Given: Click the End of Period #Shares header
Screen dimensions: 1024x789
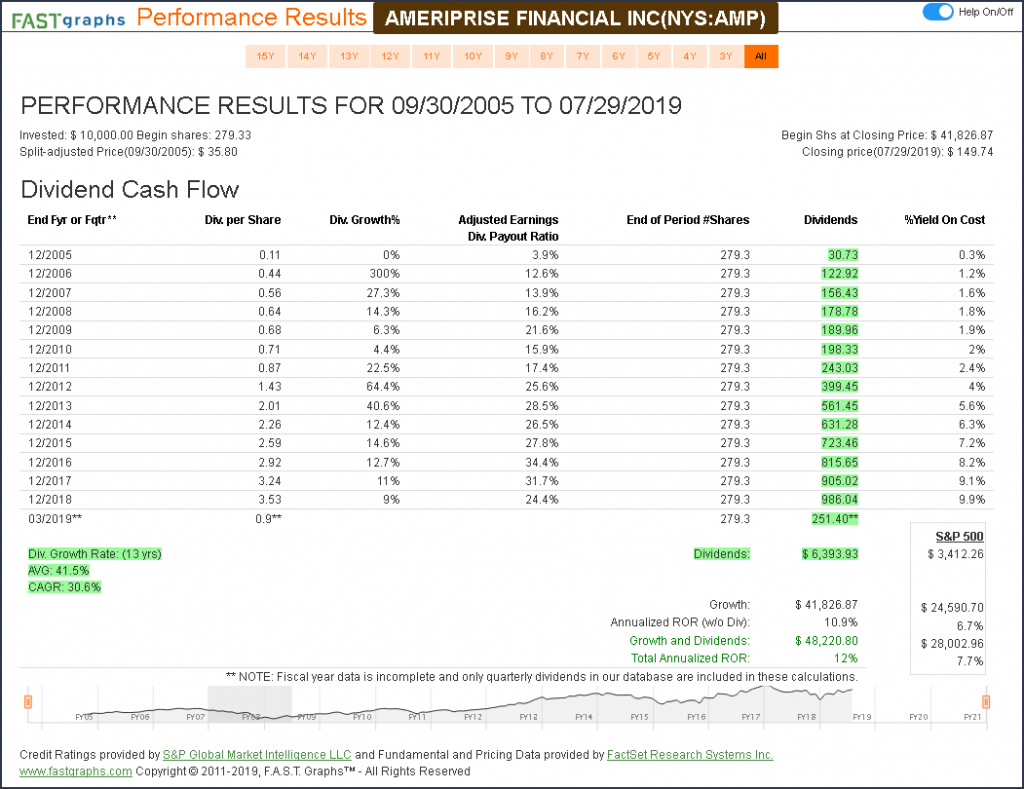Looking at the screenshot, I should coord(688,220).
